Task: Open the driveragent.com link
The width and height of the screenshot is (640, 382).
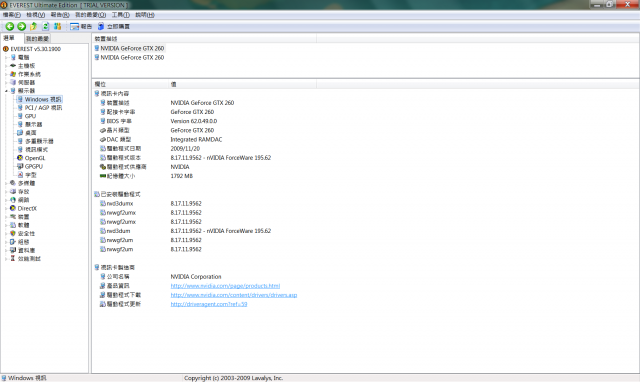Action: coord(209,304)
